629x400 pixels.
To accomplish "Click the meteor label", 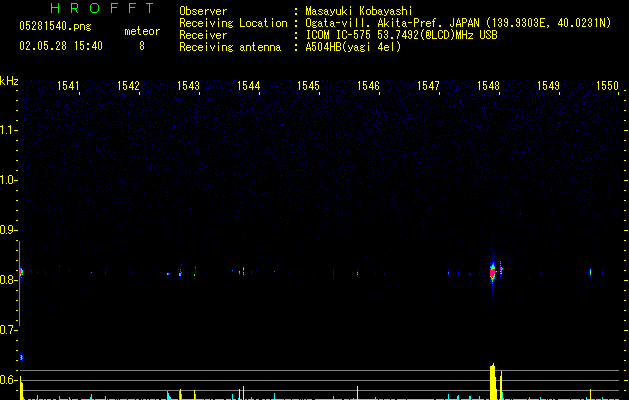I will point(142,31).
